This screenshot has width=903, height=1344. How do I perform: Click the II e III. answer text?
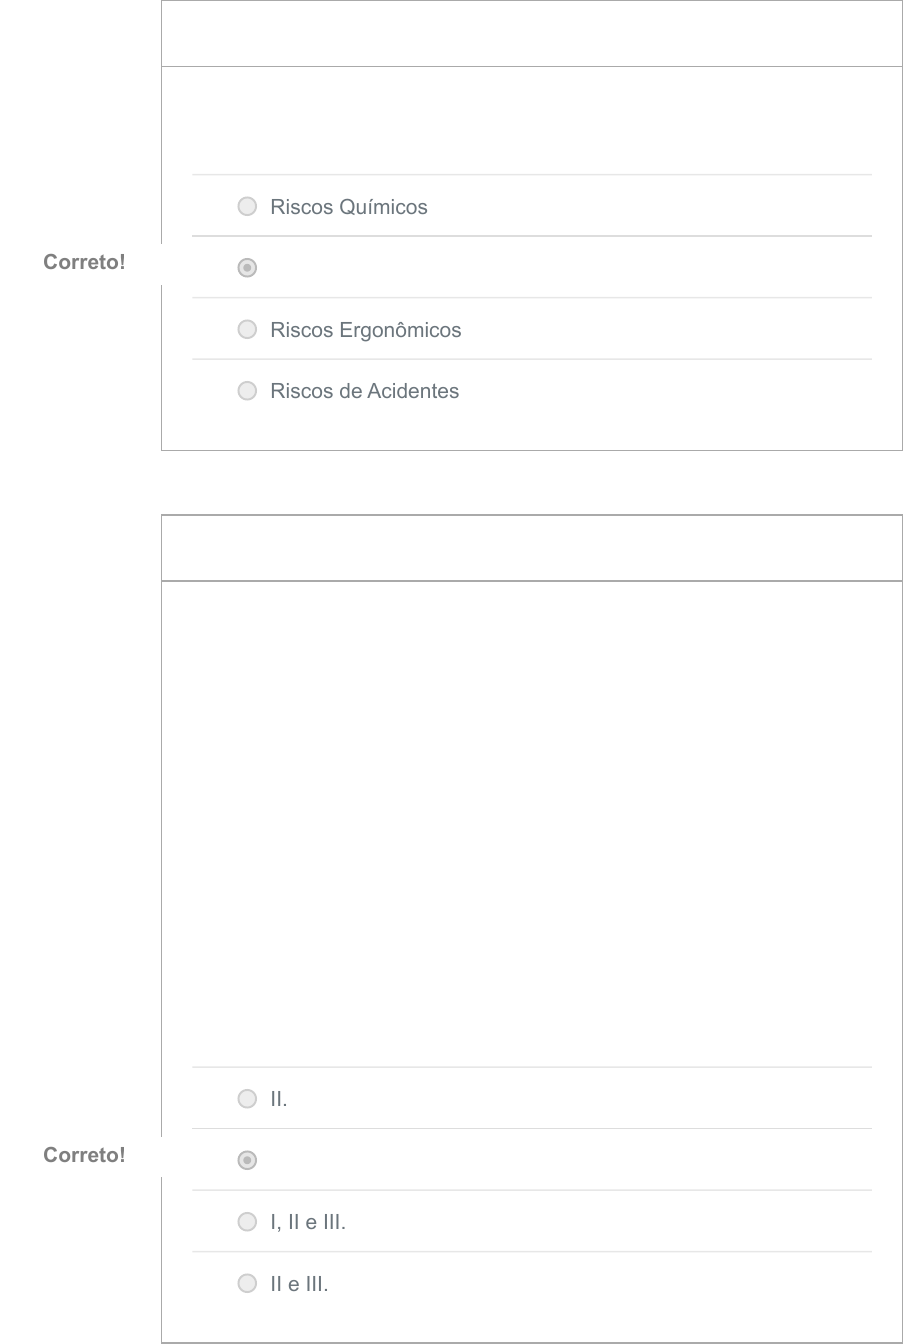coord(299,1284)
